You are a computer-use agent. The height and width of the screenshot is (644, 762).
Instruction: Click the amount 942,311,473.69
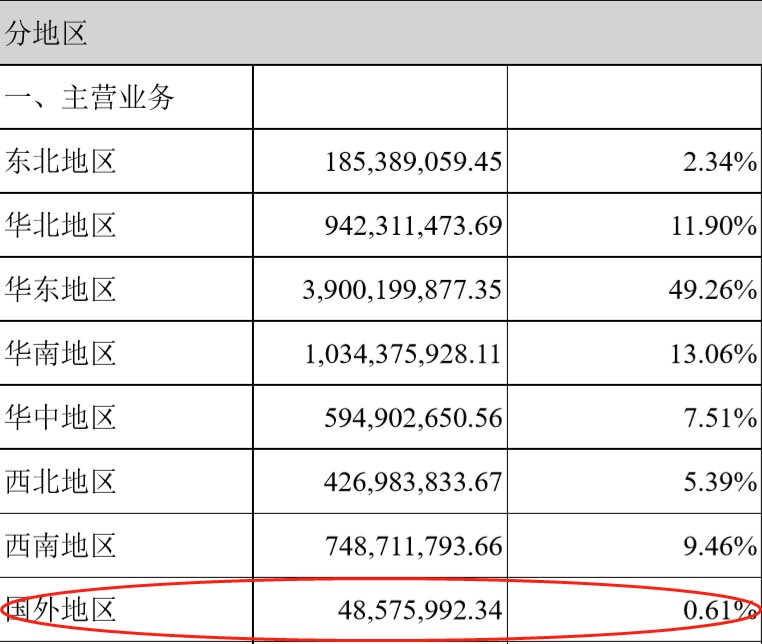tap(413, 226)
